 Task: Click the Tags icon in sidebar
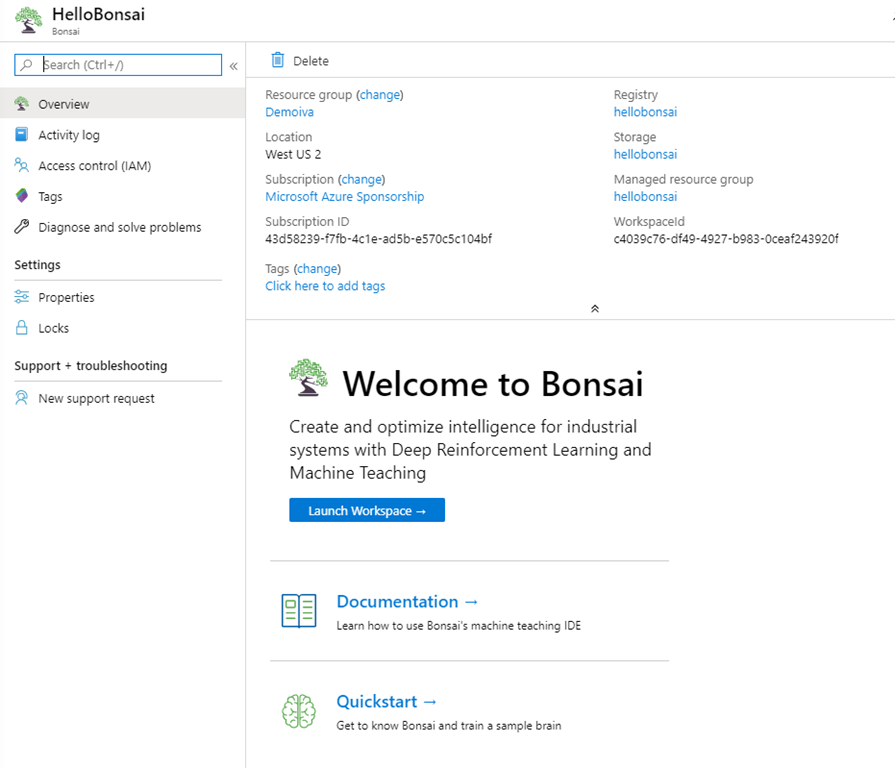[22, 197]
